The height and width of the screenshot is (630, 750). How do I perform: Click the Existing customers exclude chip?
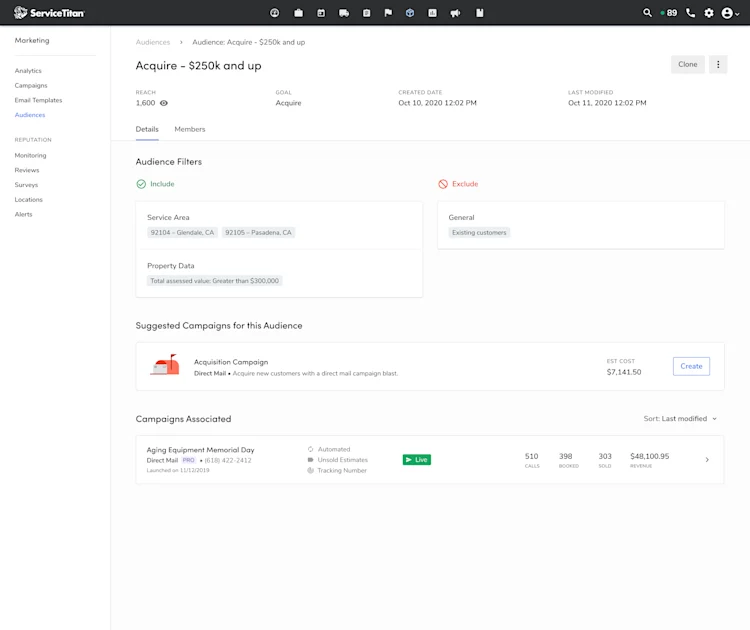click(x=479, y=232)
